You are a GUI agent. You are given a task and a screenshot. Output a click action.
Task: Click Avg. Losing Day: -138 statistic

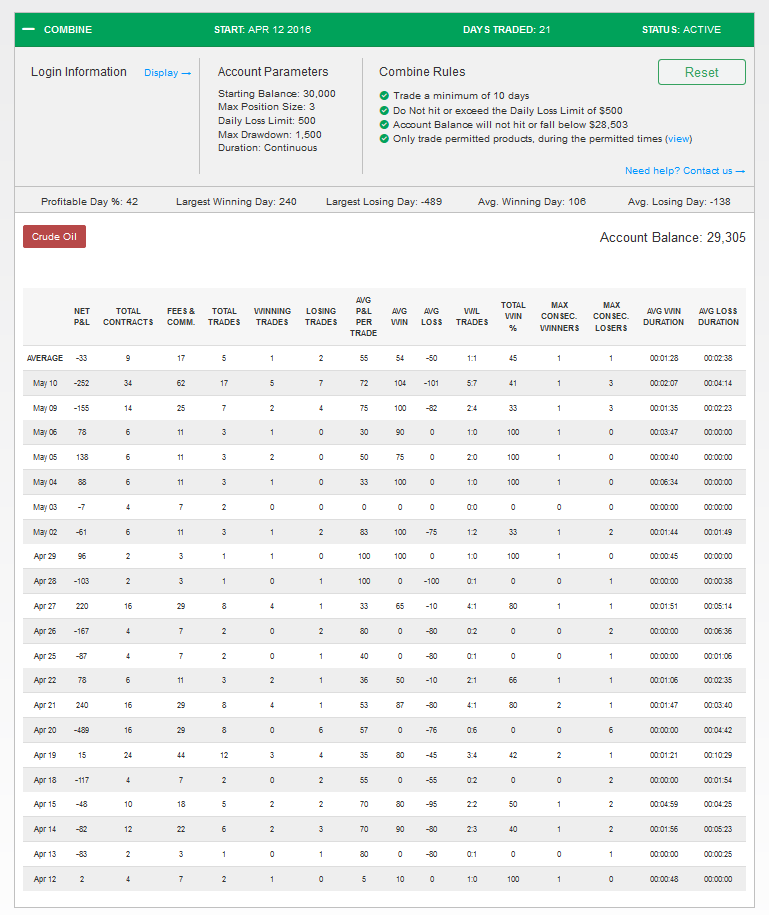[x=679, y=202]
